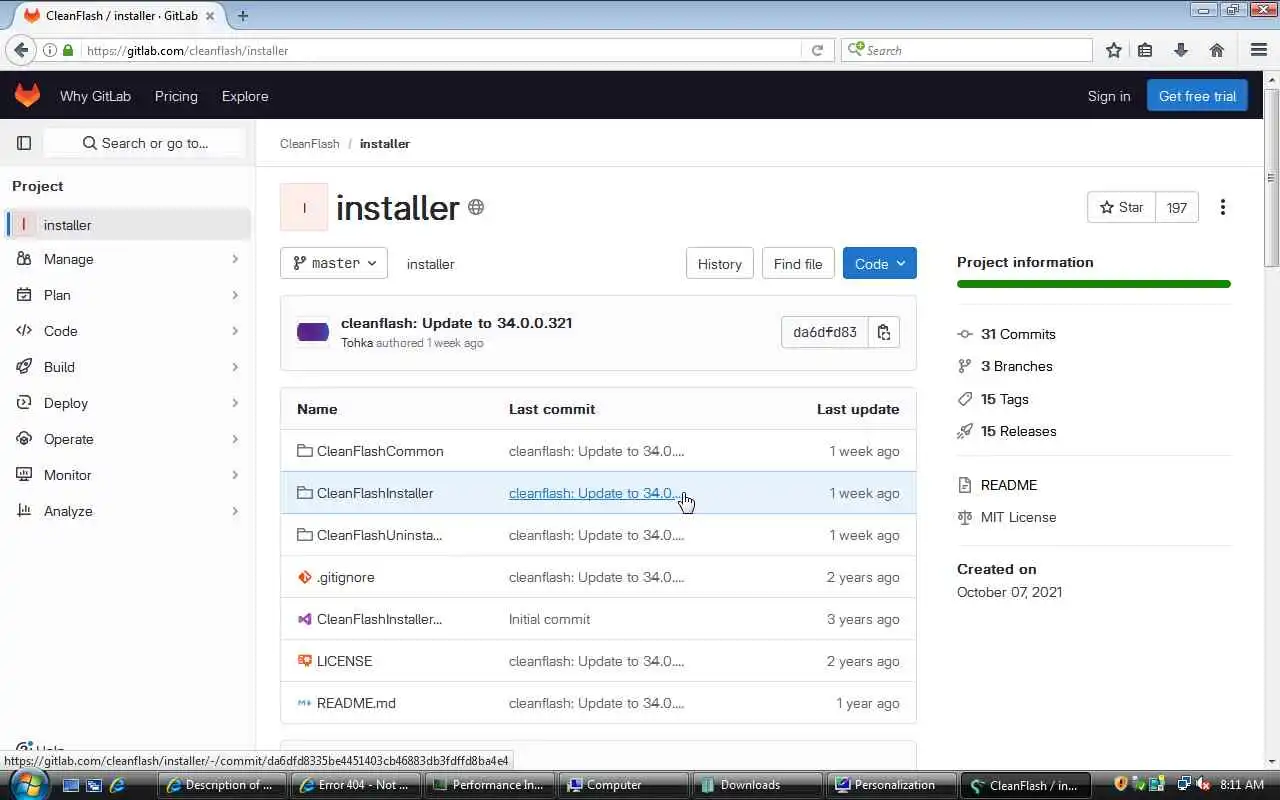Image resolution: width=1280 pixels, height=800 pixels.
Task: Click the 197 star count
Action: coord(1177,207)
